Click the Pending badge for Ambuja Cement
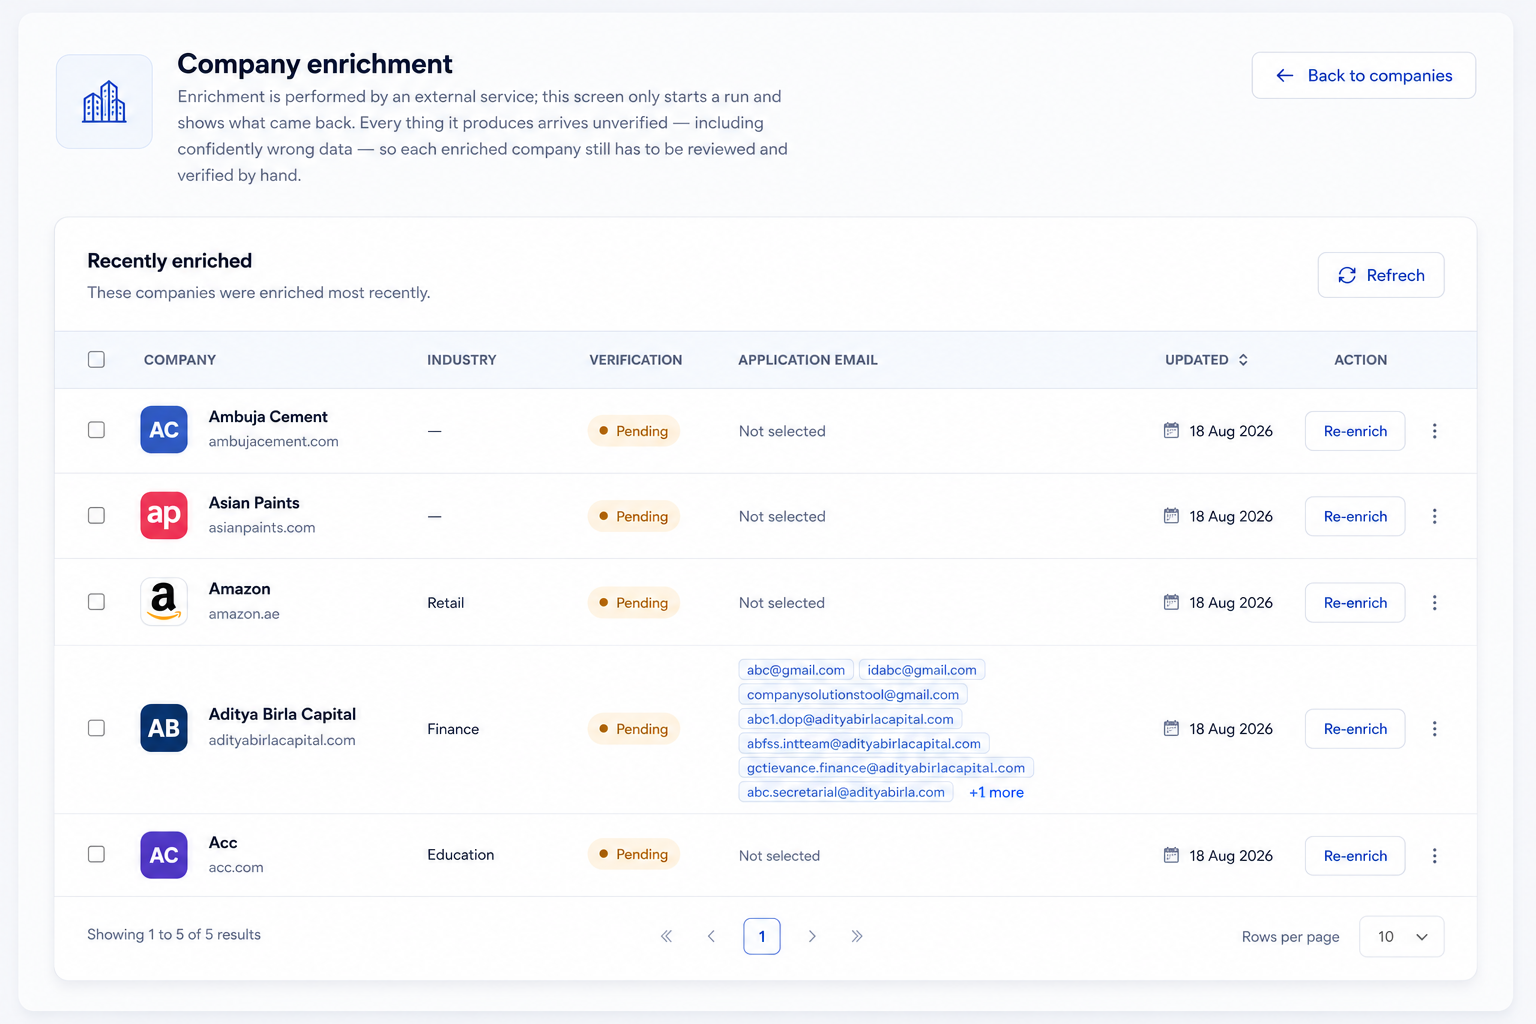Viewport: 1536px width, 1024px height. (634, 431)
